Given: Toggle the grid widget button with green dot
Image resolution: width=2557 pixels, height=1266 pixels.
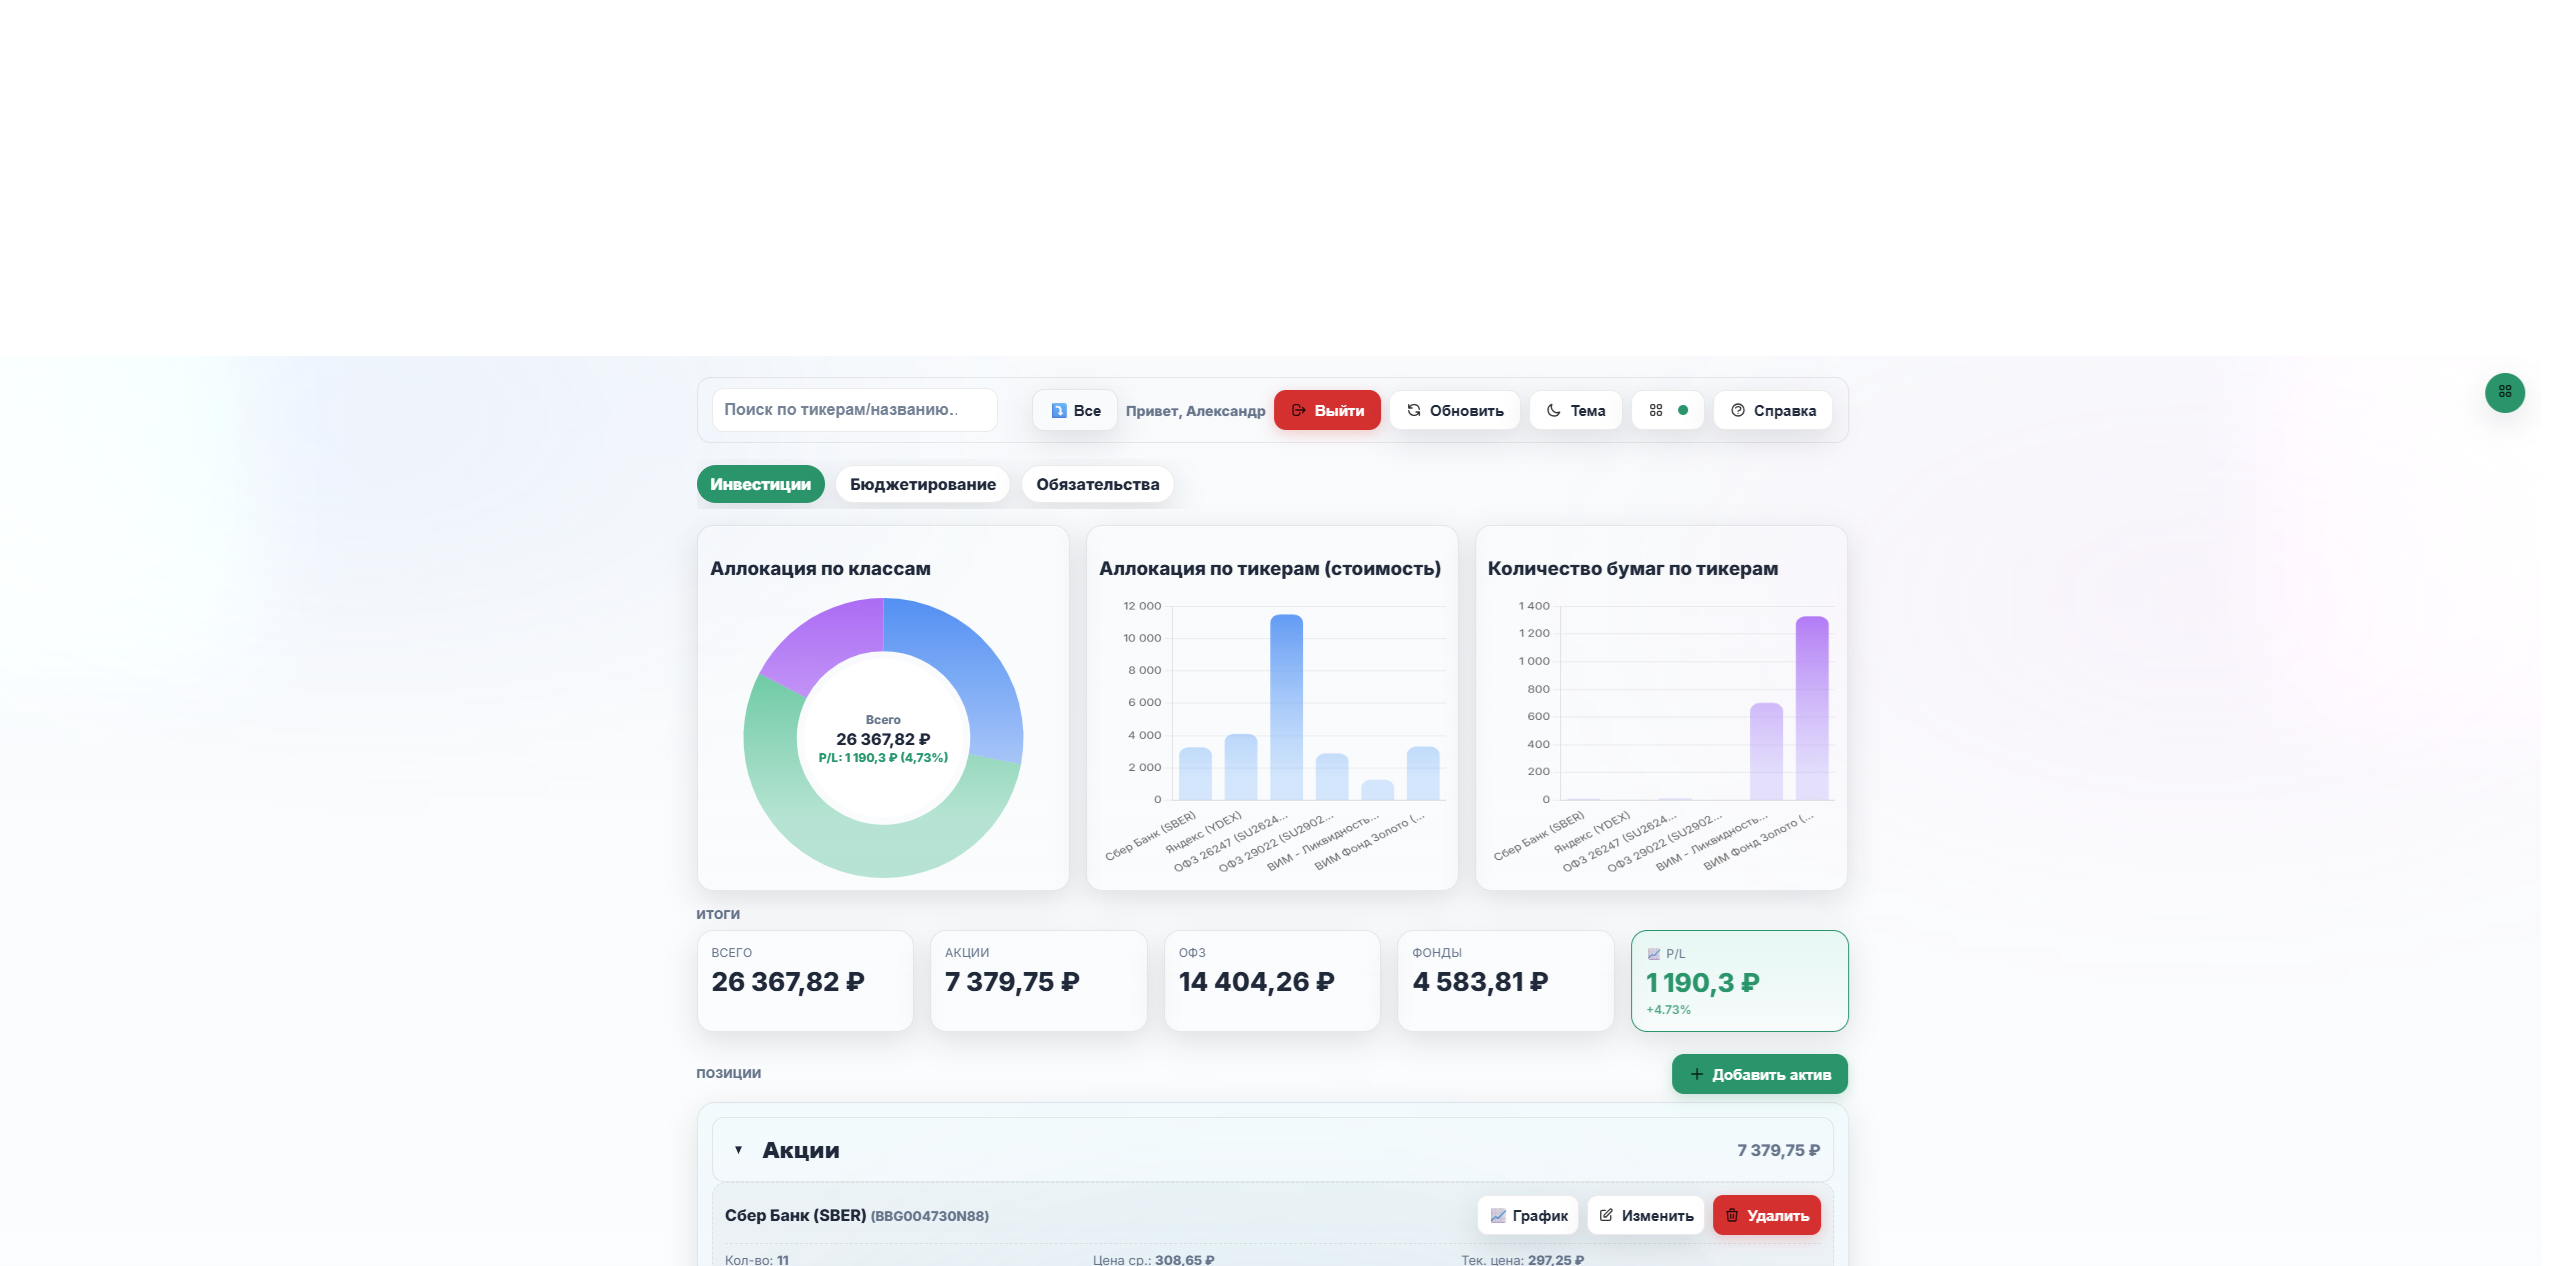Looking at the screenshot, I should (x=1667, y=410).
